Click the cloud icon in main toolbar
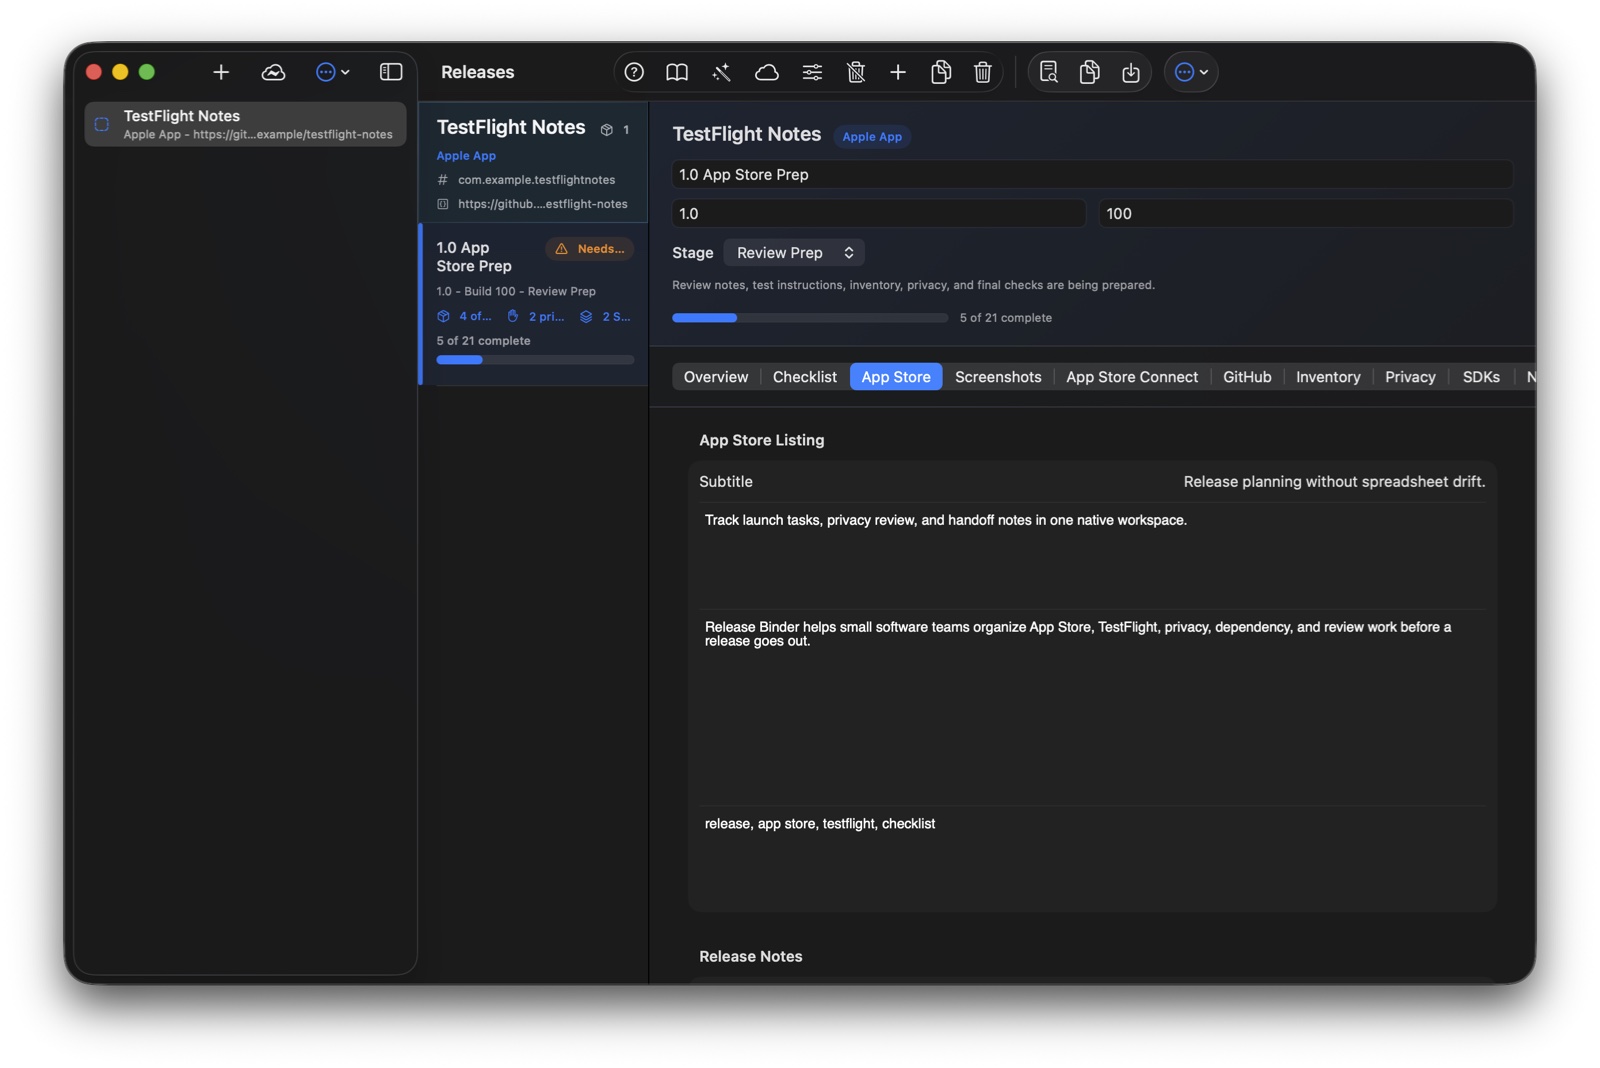This screenshot has height=1068, width=1600. tap(766, 72)
